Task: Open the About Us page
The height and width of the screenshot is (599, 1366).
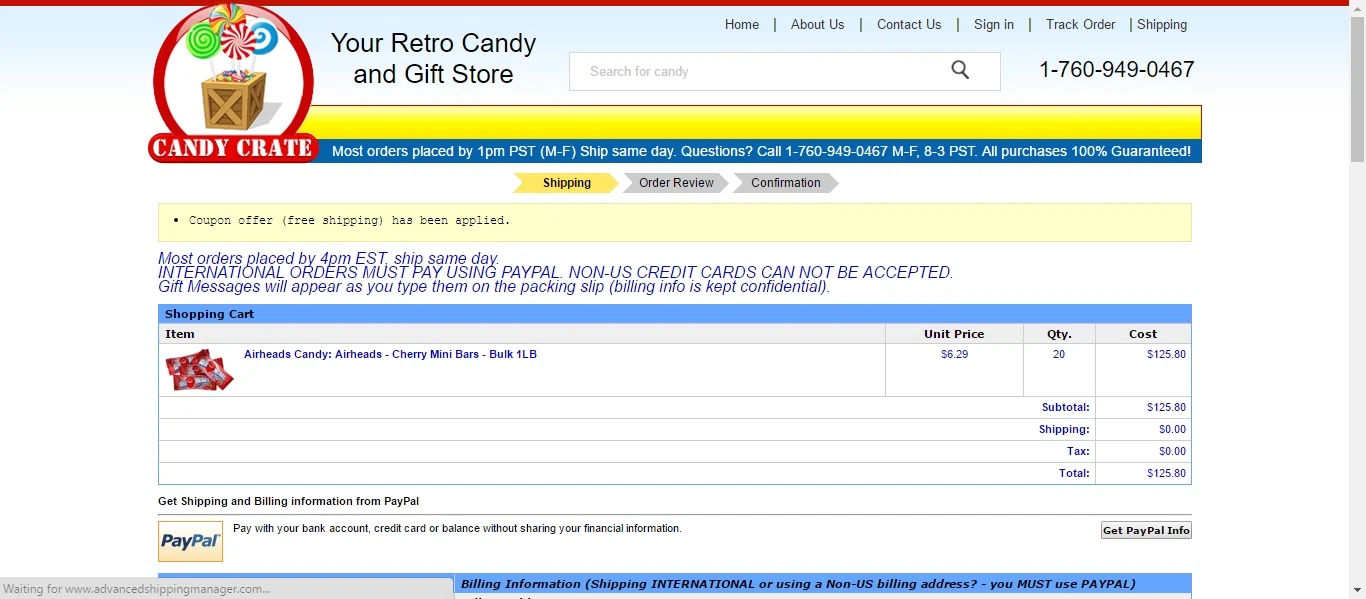Action: [x=817, y=25]
